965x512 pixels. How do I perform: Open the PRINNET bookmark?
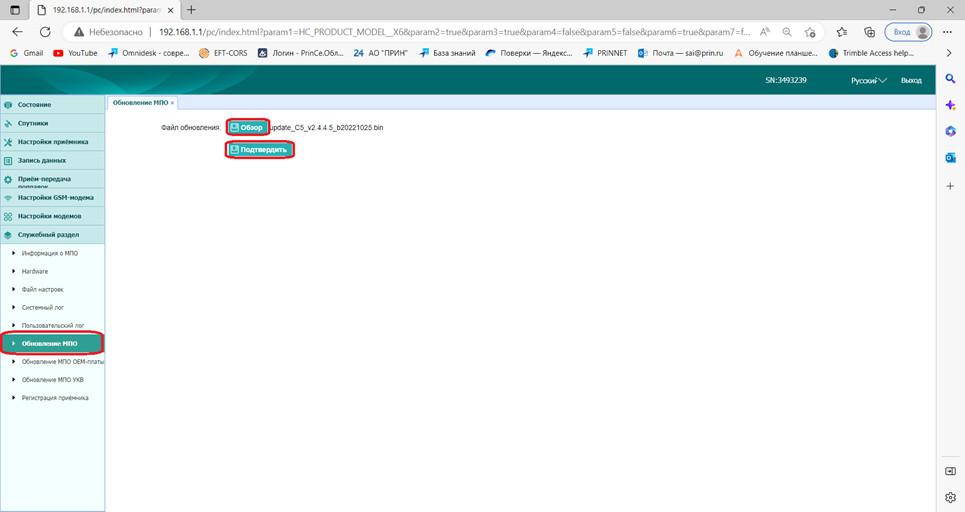[605, 54]
